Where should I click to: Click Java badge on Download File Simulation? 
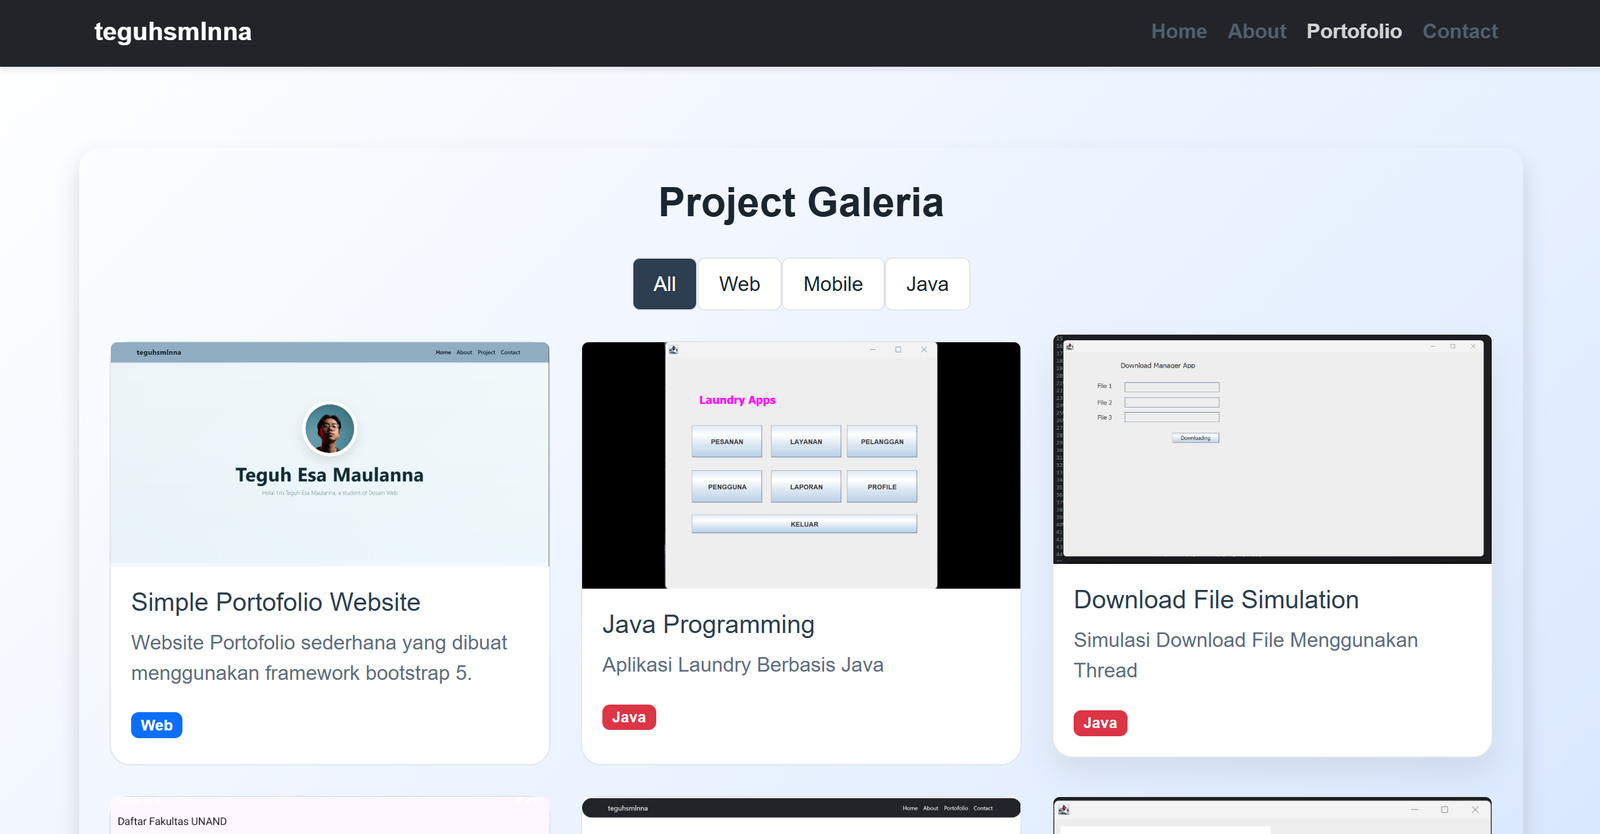click(x=1100, y=723)
